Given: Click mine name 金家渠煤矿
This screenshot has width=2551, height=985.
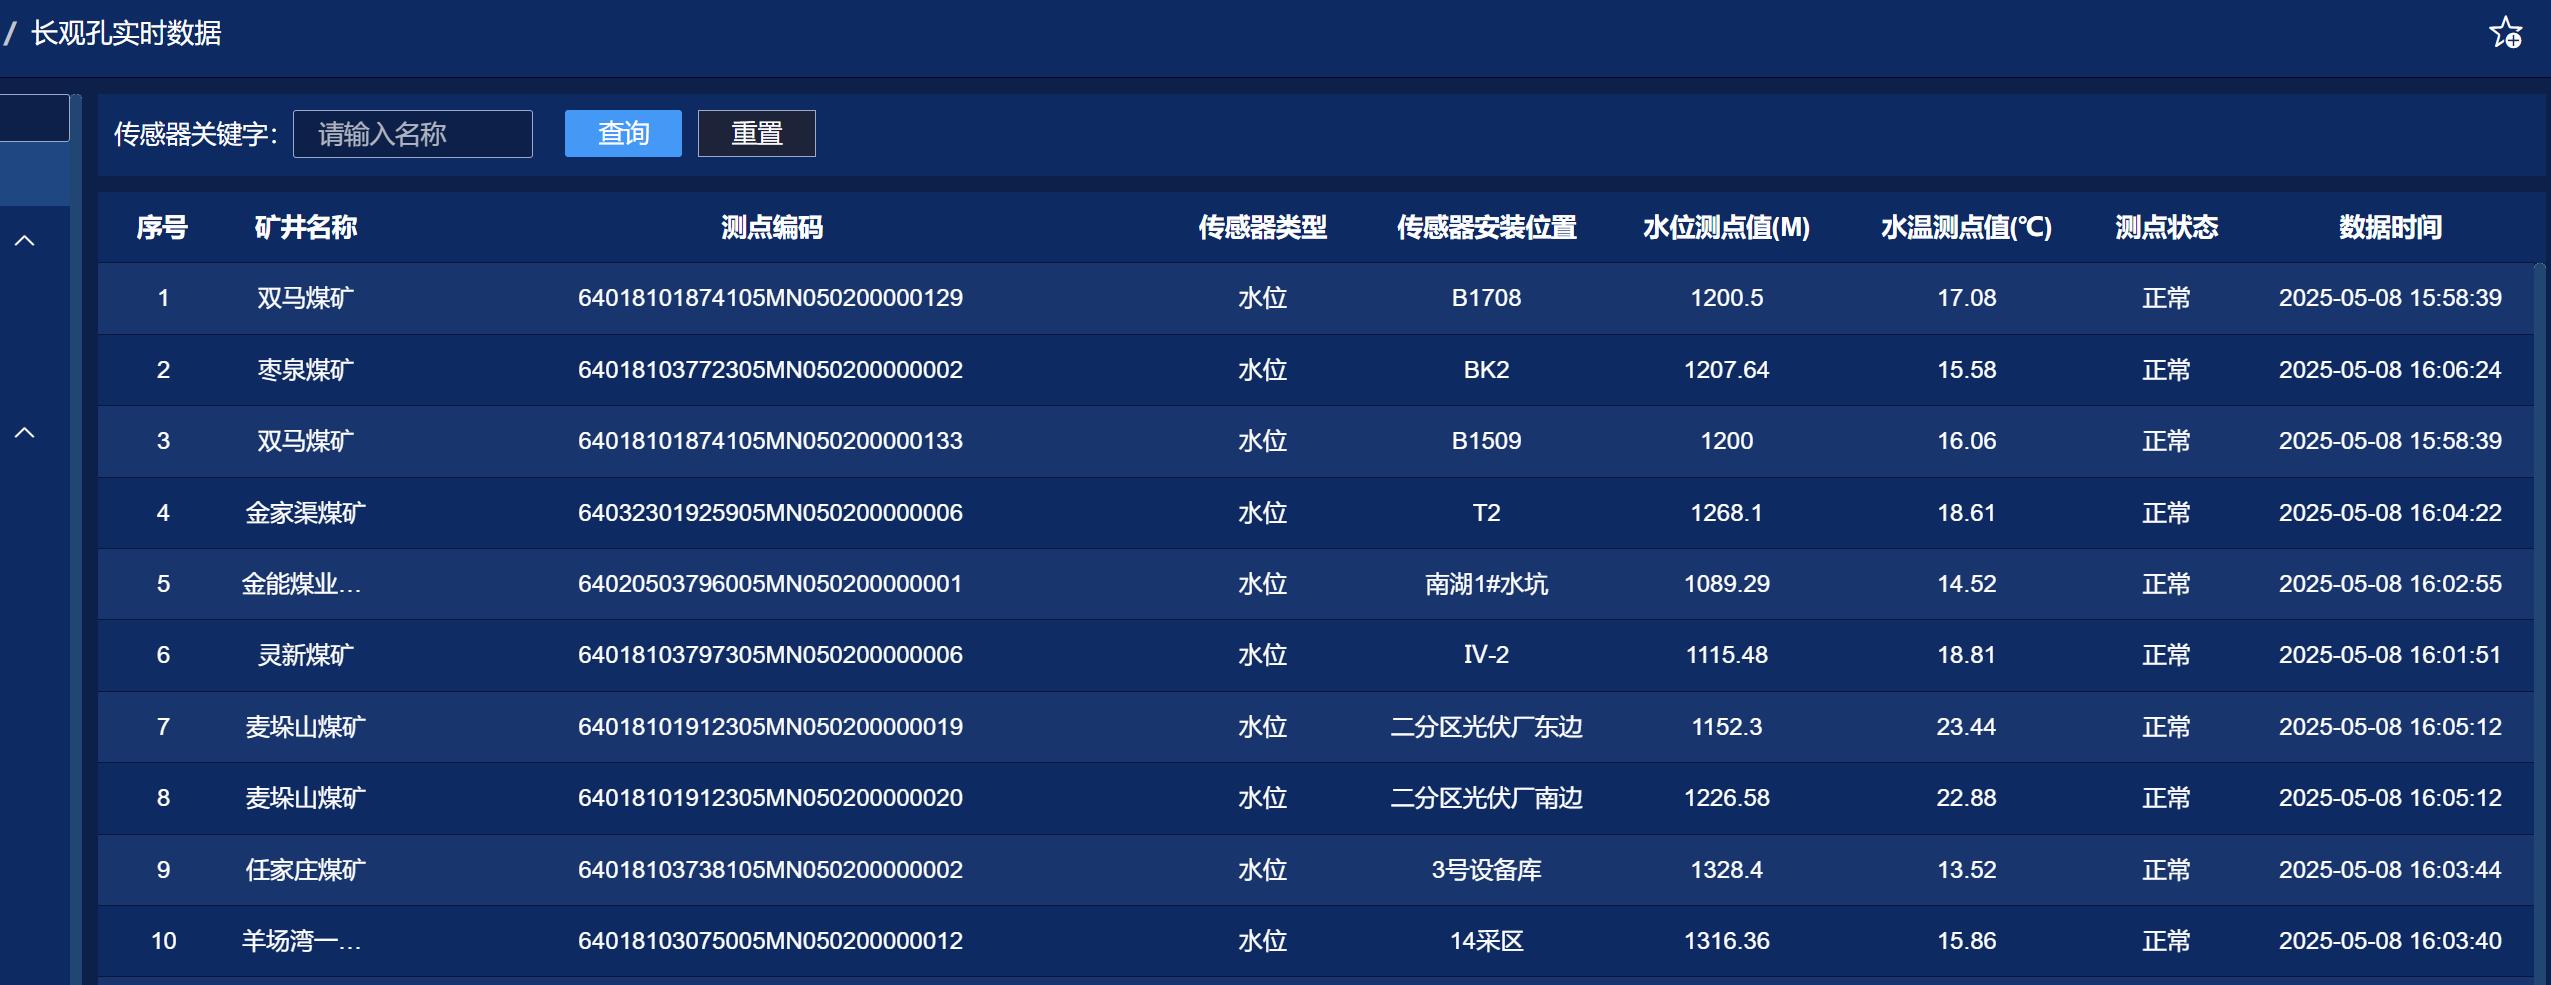Looking at the screenshot, I should [x=306, y=513].
